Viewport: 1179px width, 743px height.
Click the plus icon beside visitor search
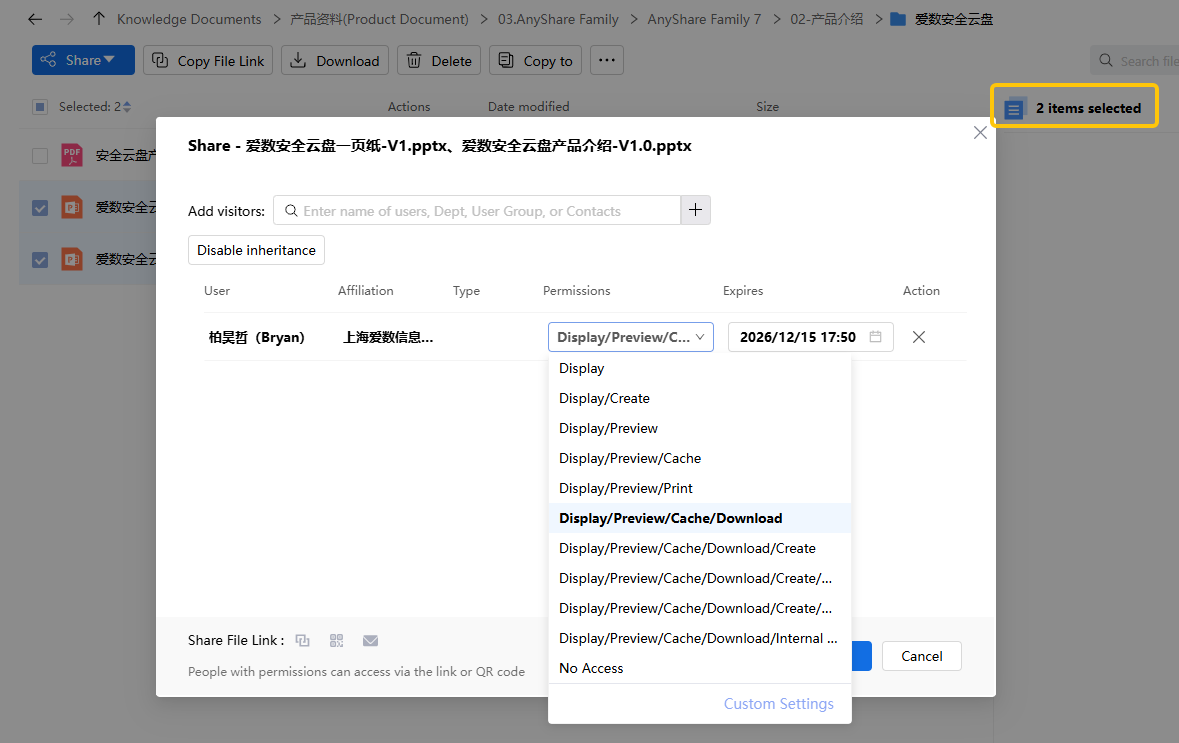(696, 210)
